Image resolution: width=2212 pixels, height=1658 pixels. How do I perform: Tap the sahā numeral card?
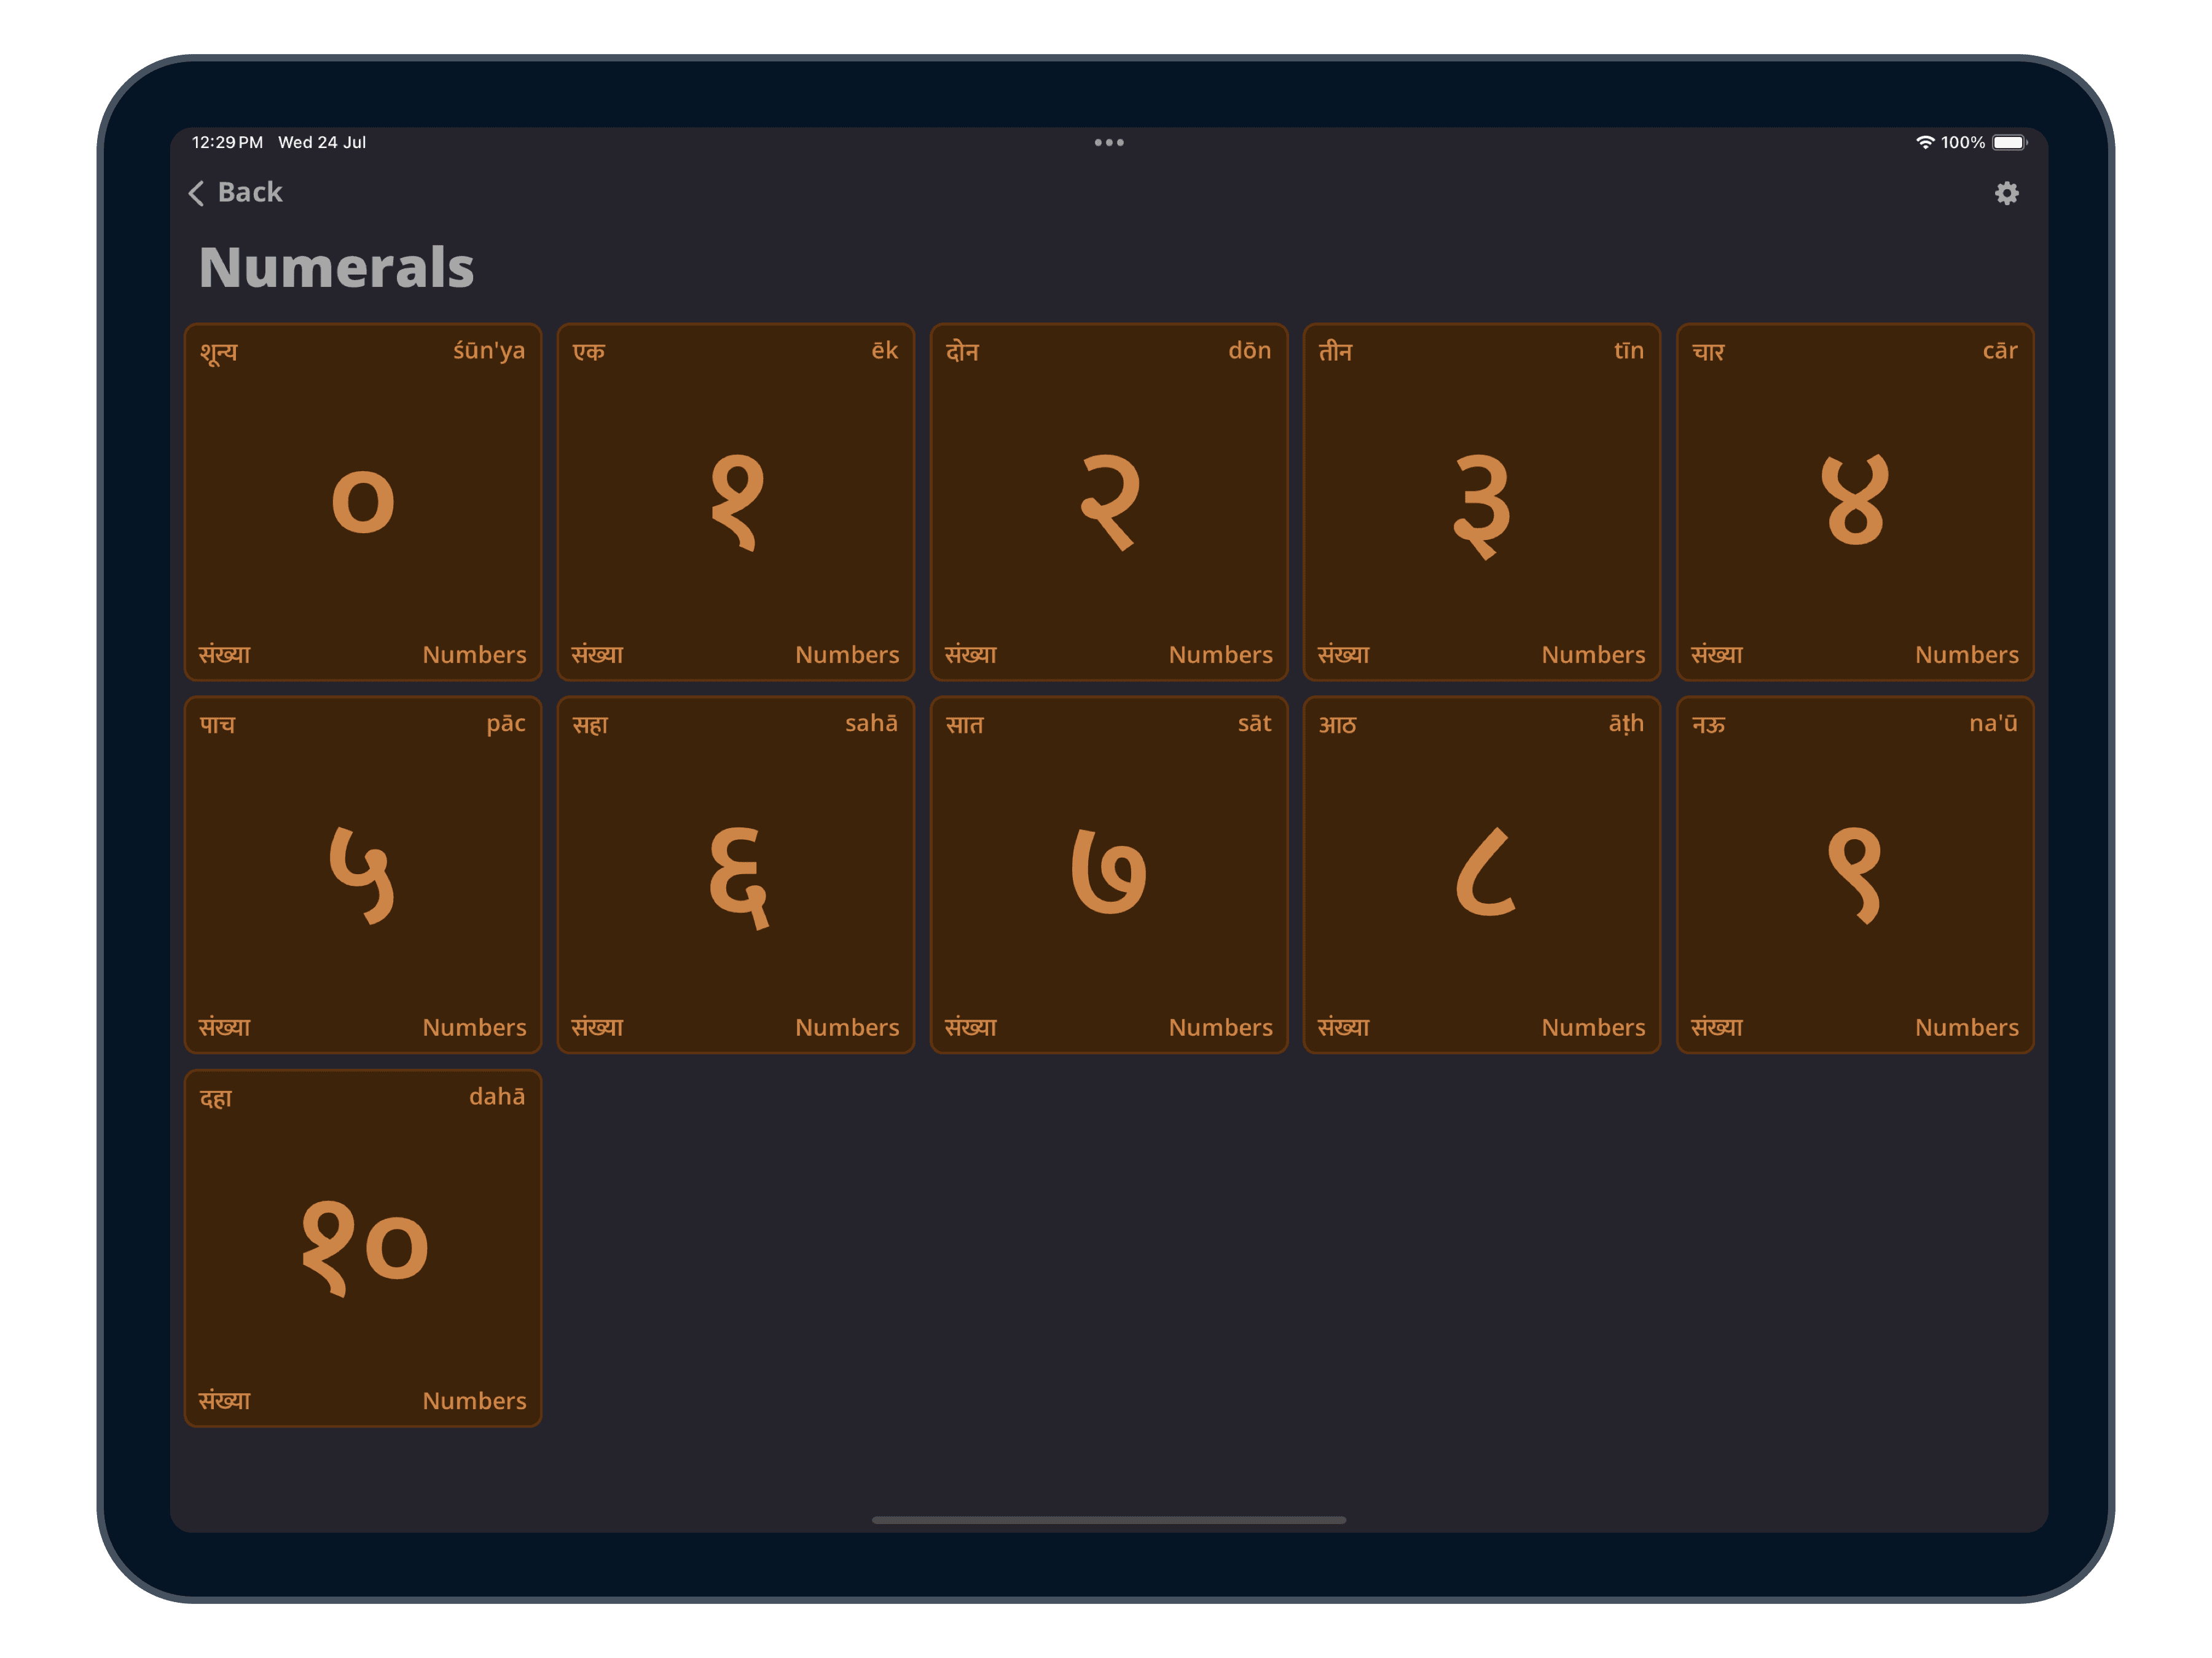tap(736, 874)
